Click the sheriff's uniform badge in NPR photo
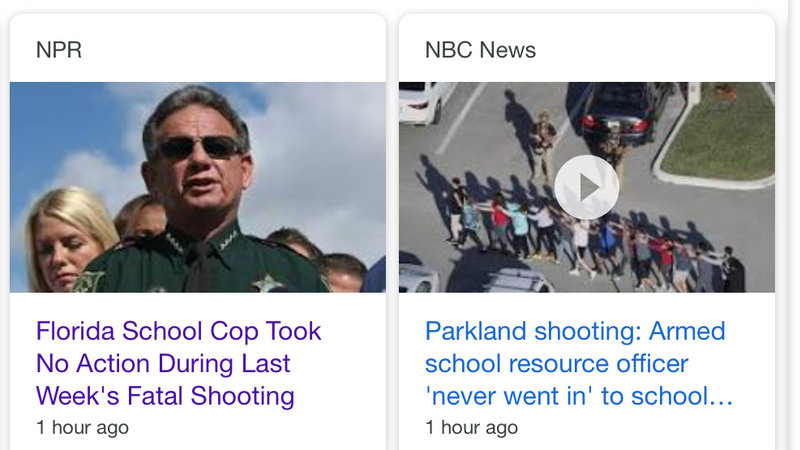This screenshot has width=800, height=450. [x=267, y=283]
